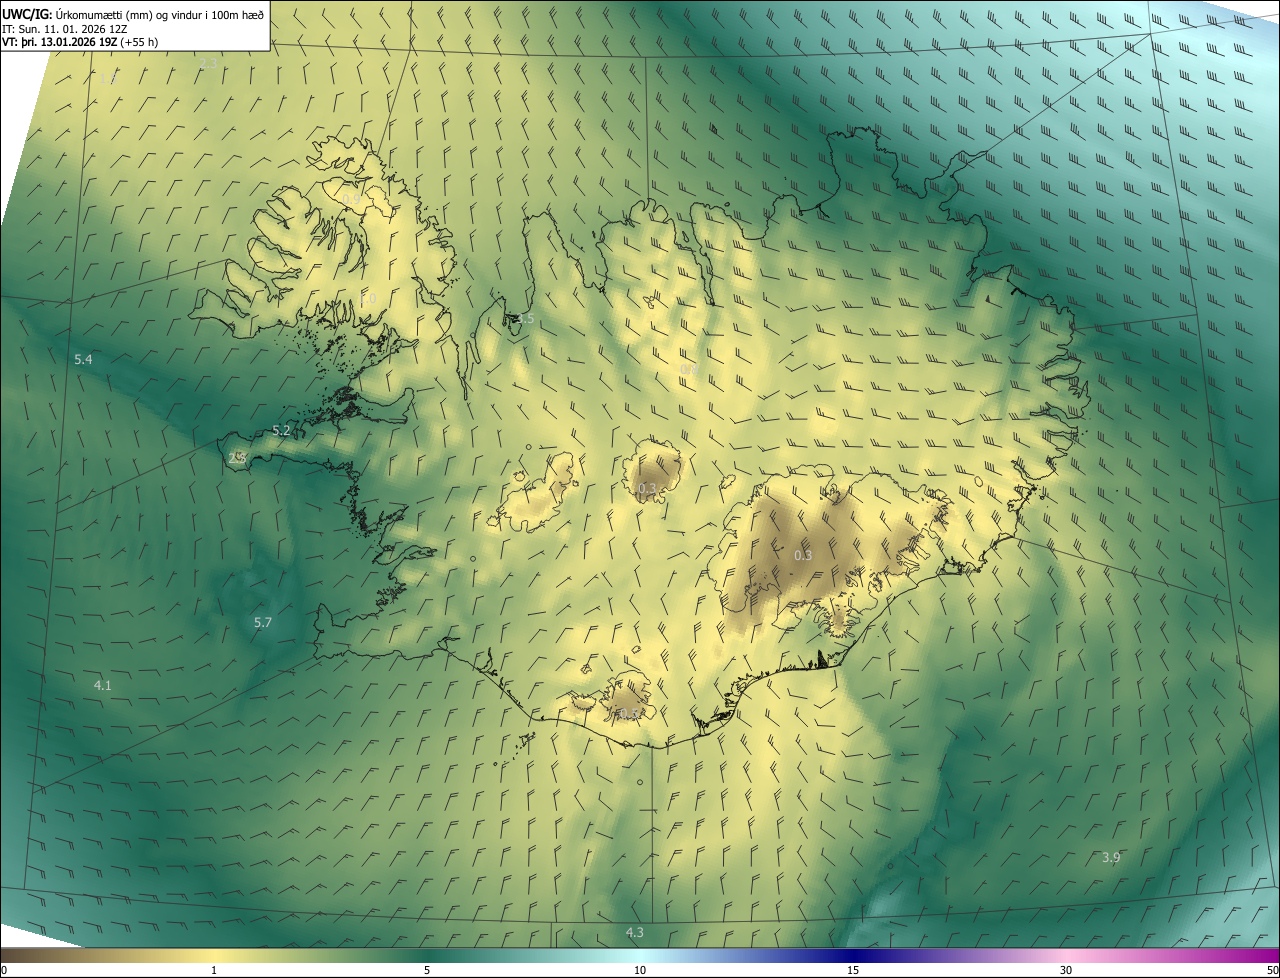Click the title "Úrkomumætti (mm) og vindur í 100m hæð"
This screenshot has width=1280, height=978.
(x=159, y=14)
